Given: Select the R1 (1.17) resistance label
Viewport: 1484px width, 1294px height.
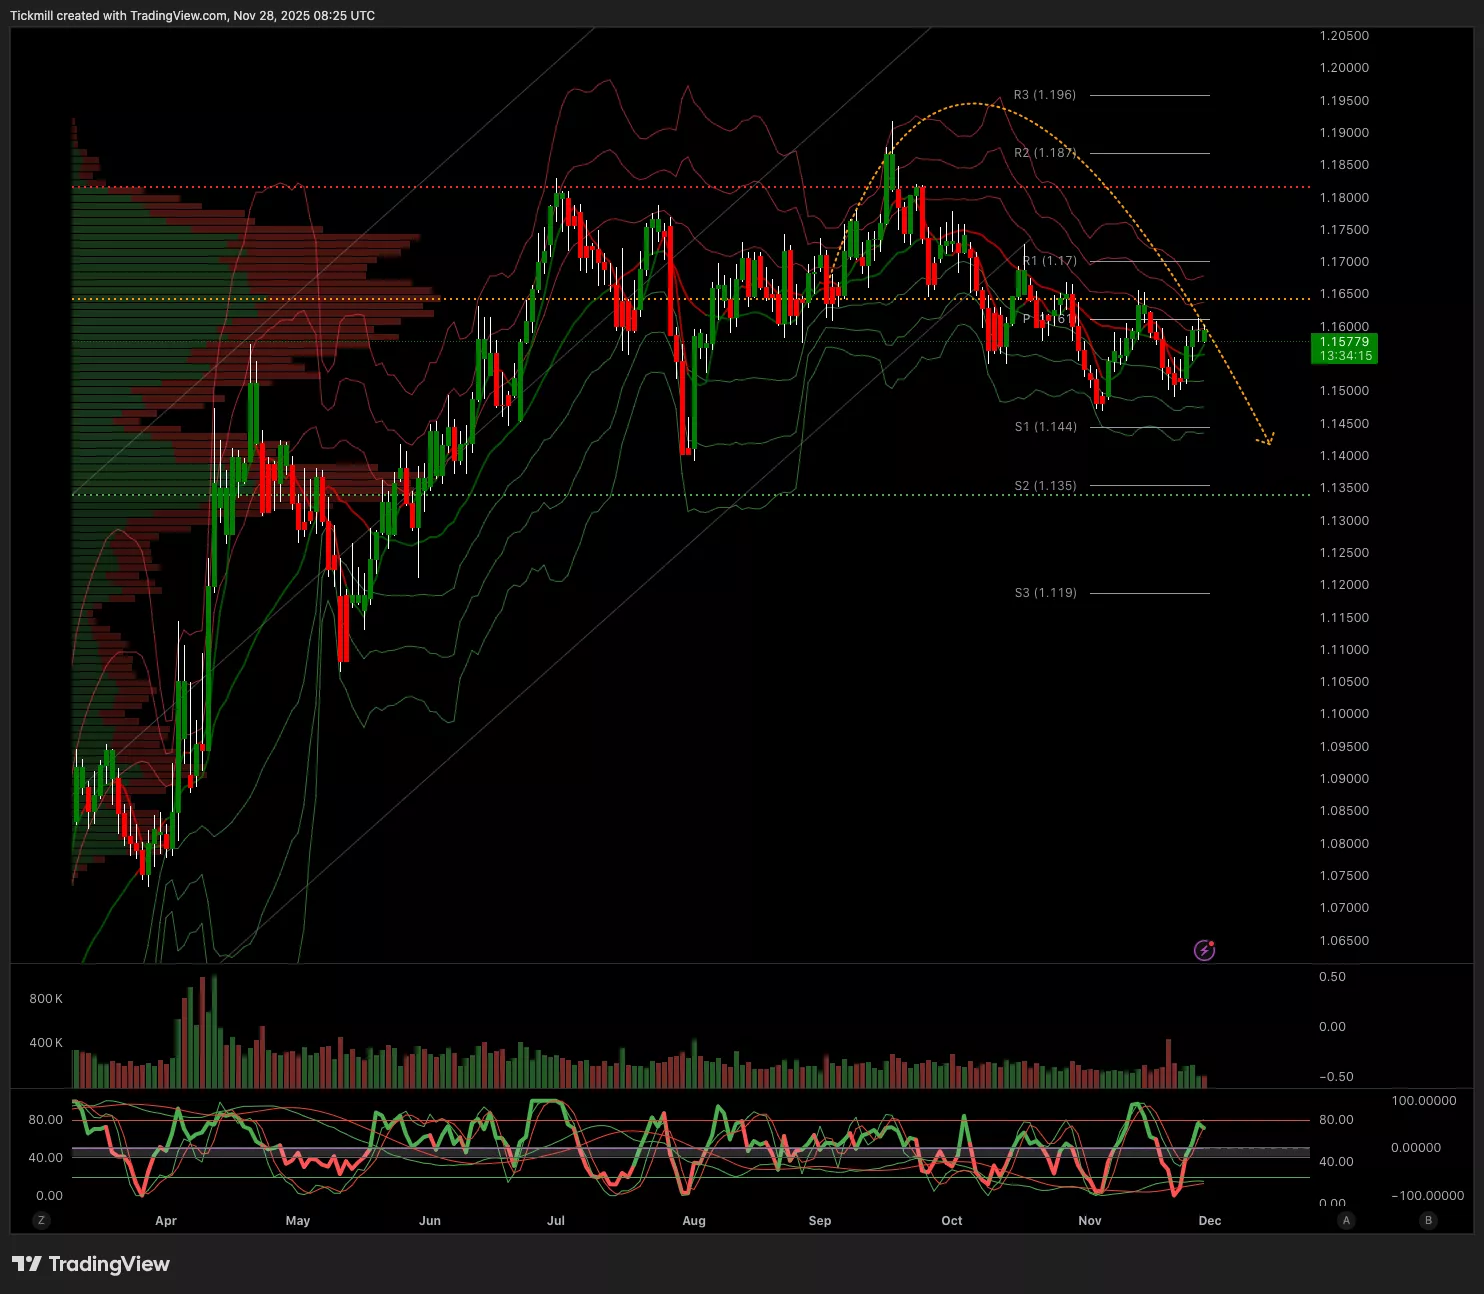Looking at the screenshot, I should click(1050, 261).
